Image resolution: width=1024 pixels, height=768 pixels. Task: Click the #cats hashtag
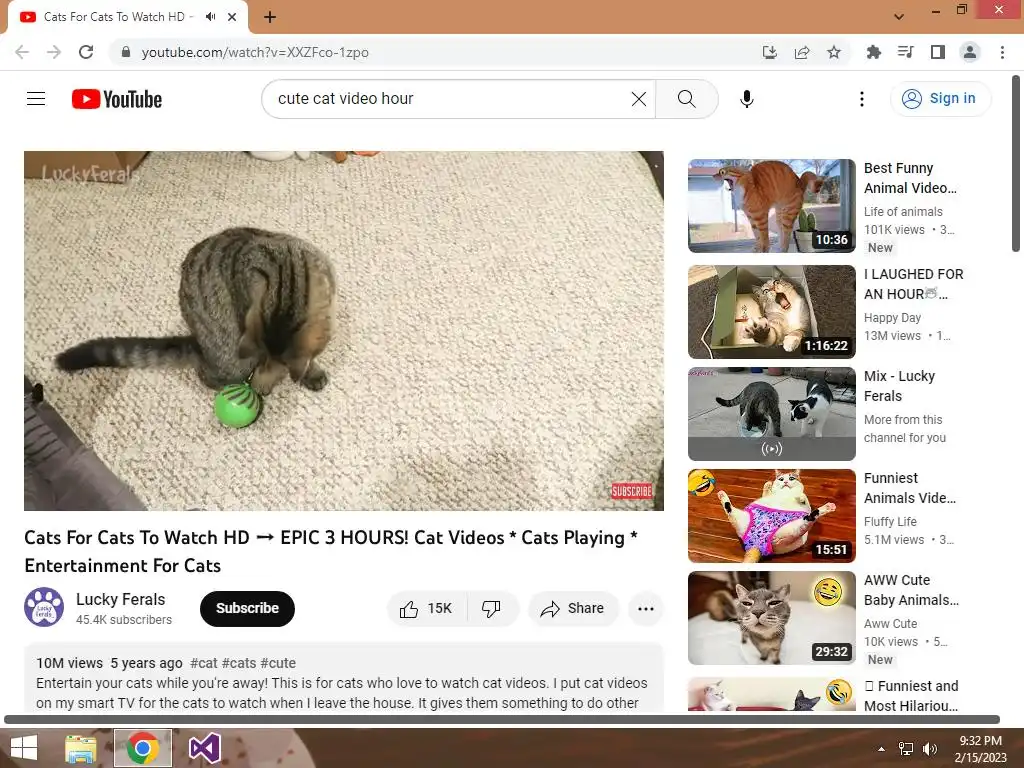239,663
